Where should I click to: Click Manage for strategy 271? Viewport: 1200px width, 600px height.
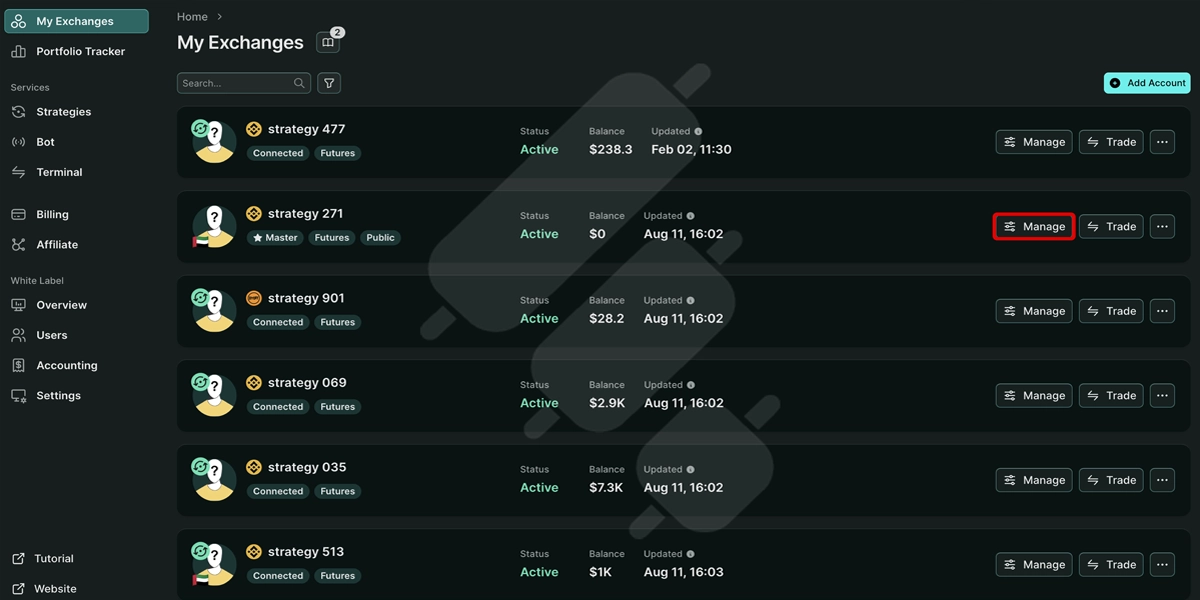point(1034,226)
